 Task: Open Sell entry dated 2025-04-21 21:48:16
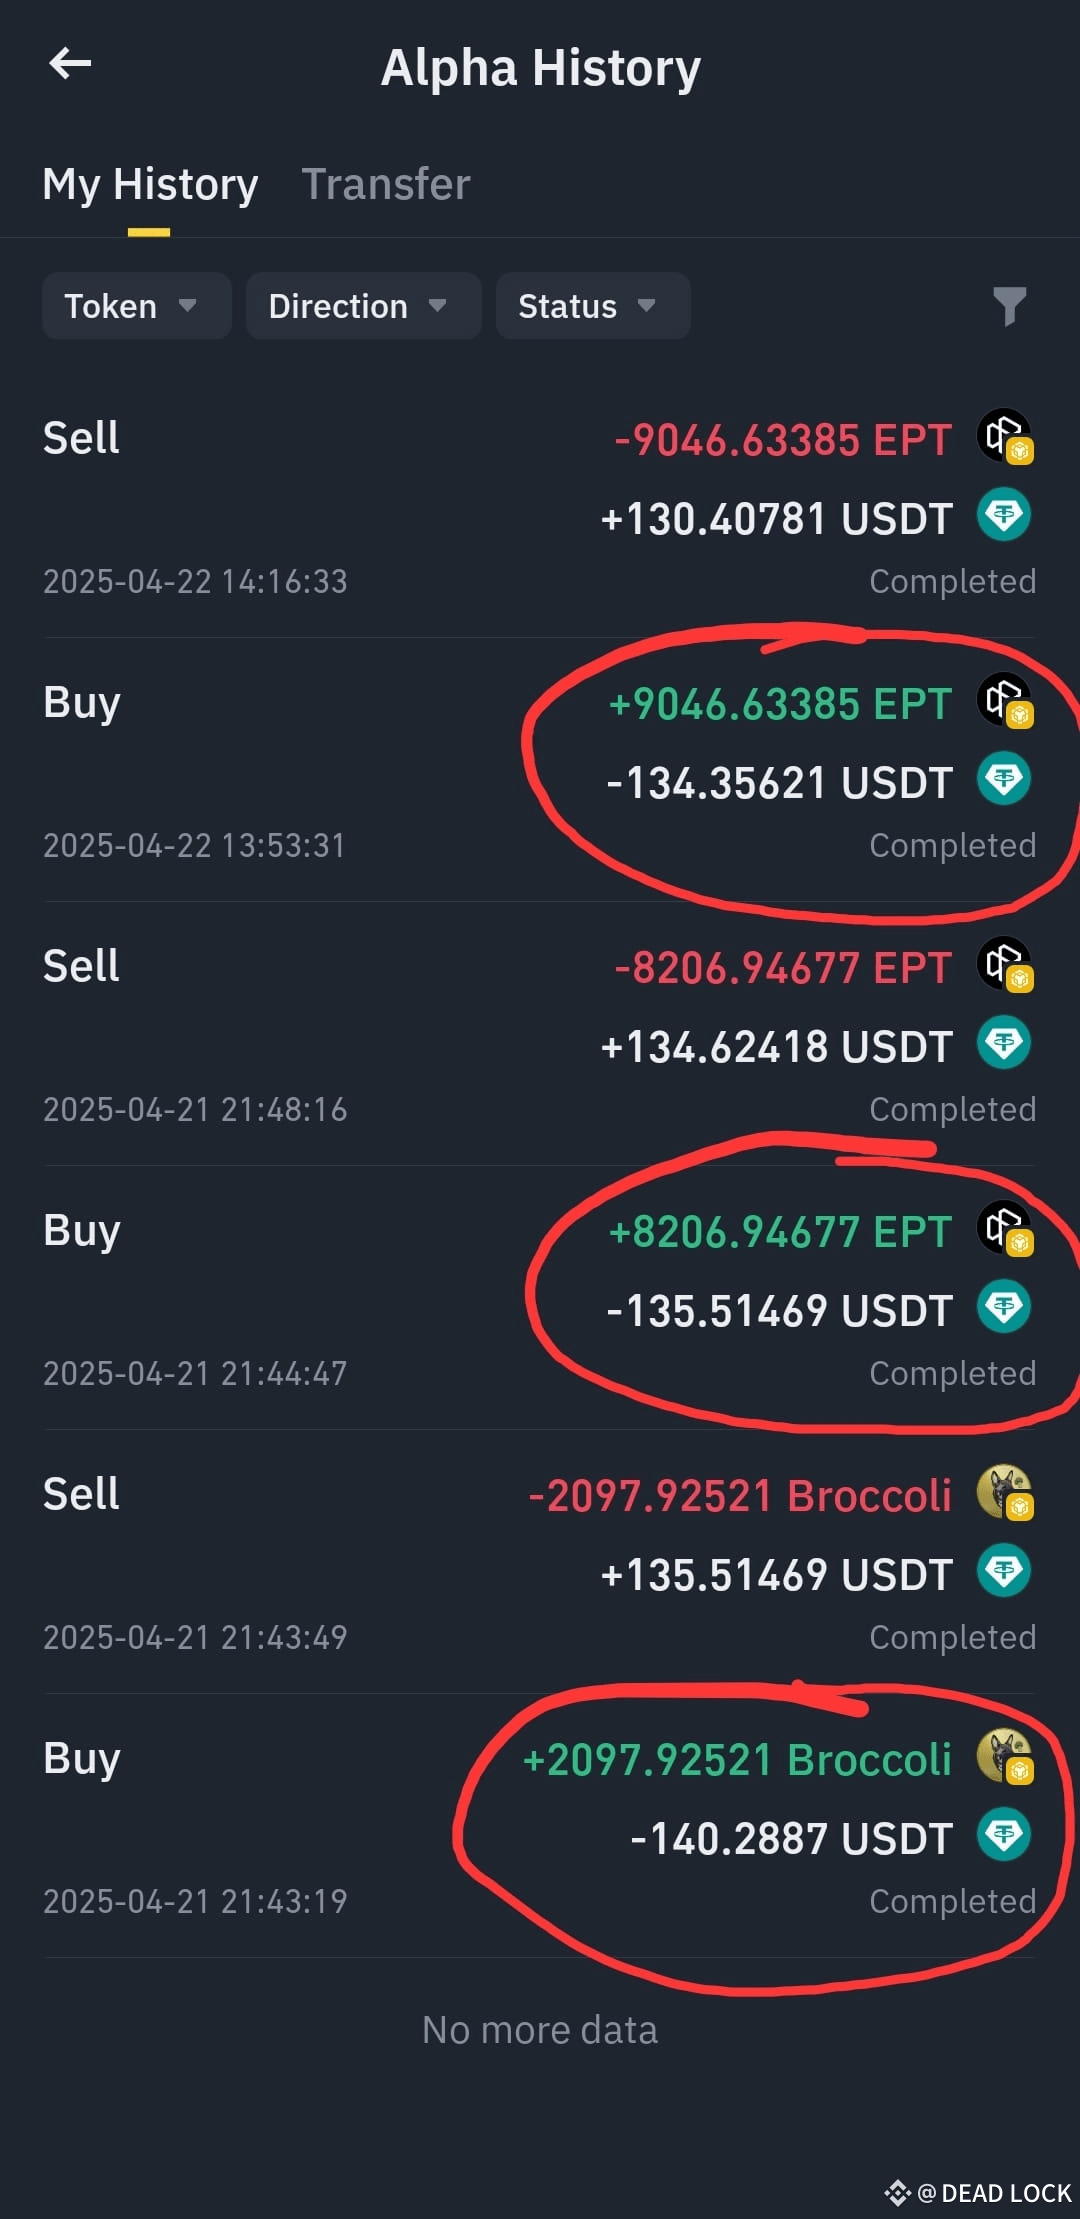pos(540,1035)
